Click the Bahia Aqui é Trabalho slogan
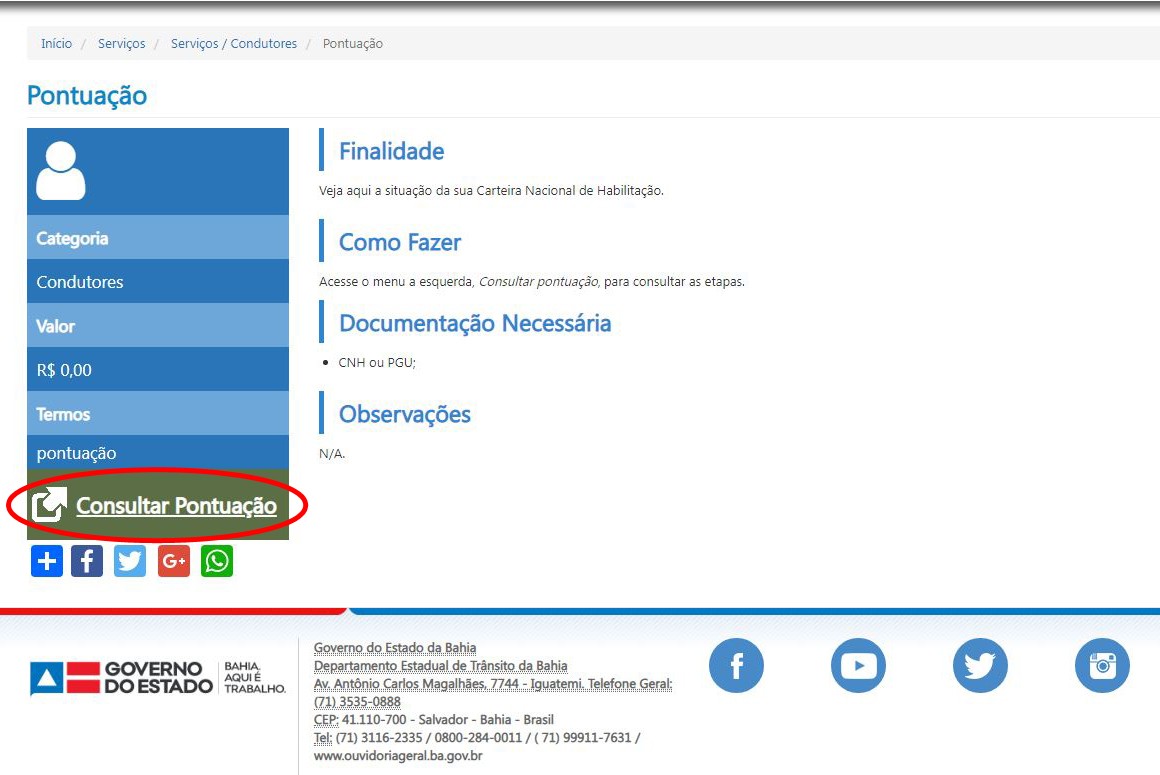The height and width of the screenshot is (775, 1160). (x=254, y=677)
